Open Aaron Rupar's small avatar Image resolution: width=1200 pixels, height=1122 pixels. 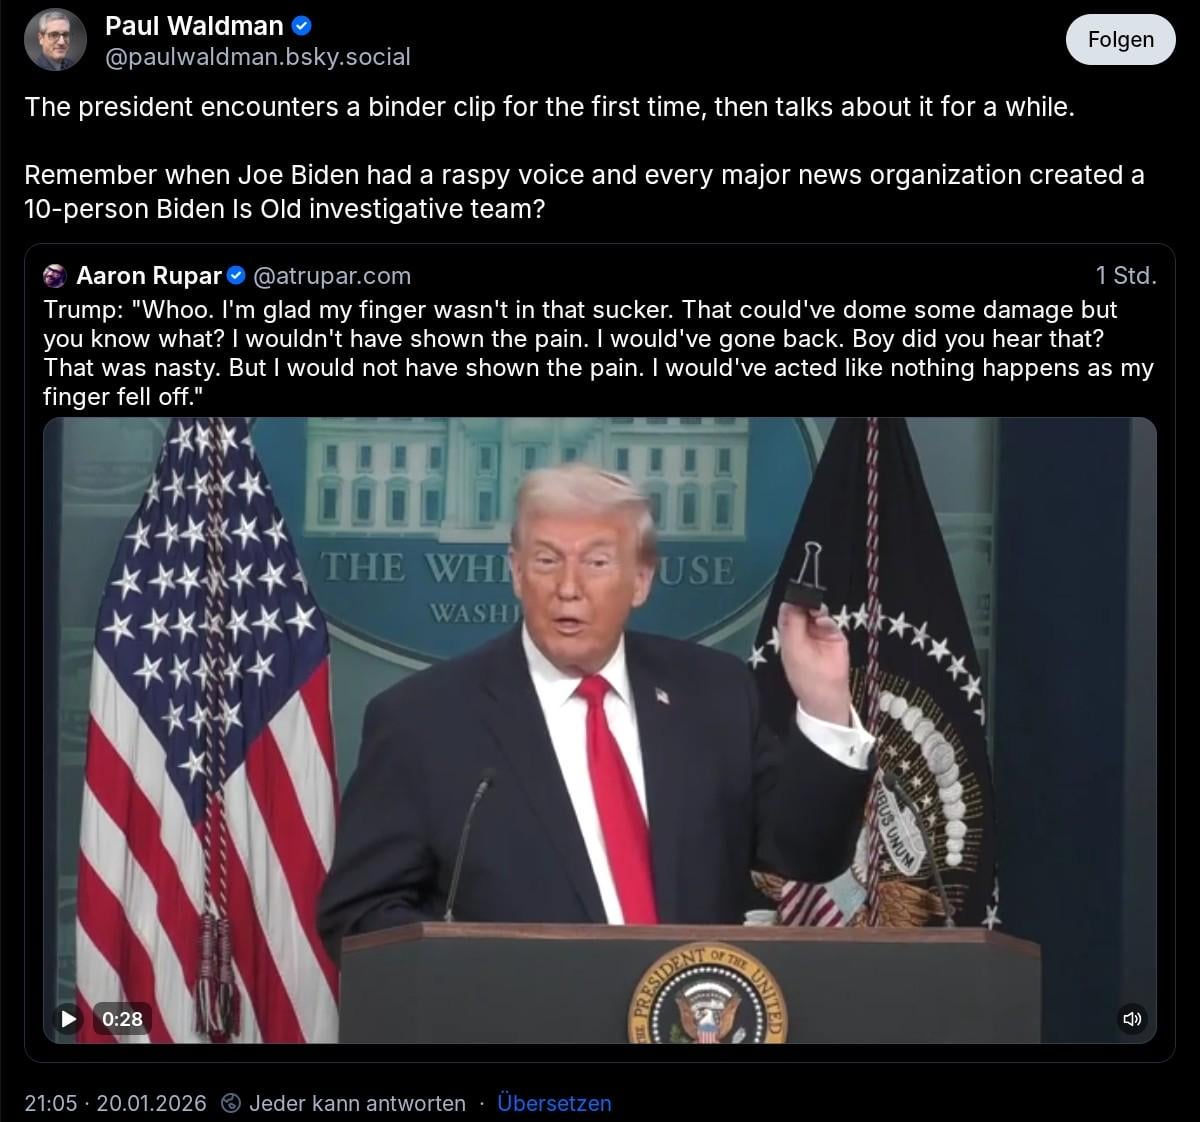pyautogui.click(x=56, y=275)
